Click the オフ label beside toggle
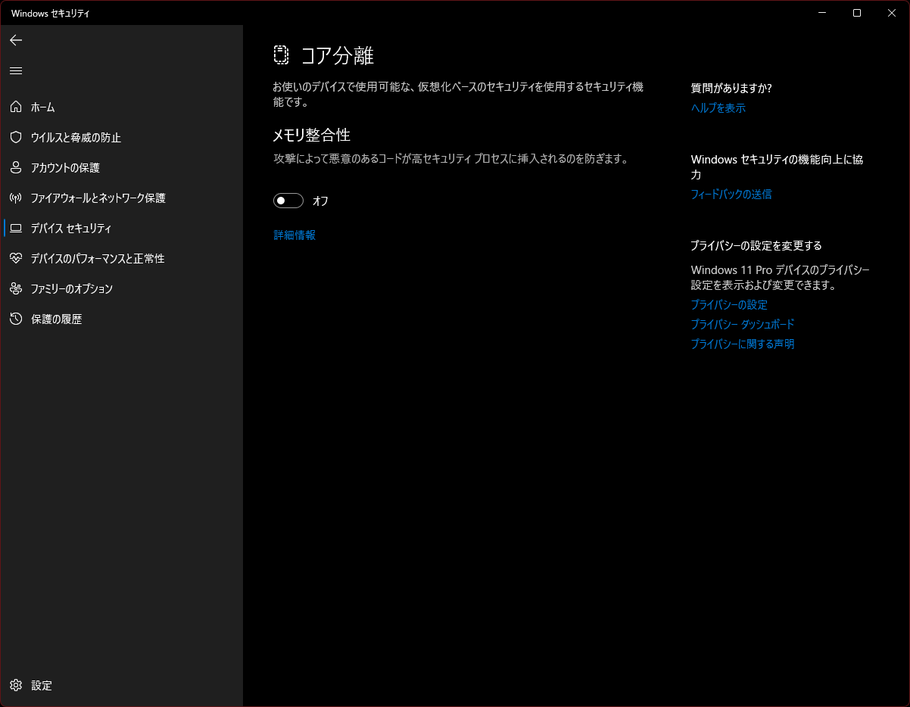The width and height of the screenshot is (910, 707). tap(320, 201)
